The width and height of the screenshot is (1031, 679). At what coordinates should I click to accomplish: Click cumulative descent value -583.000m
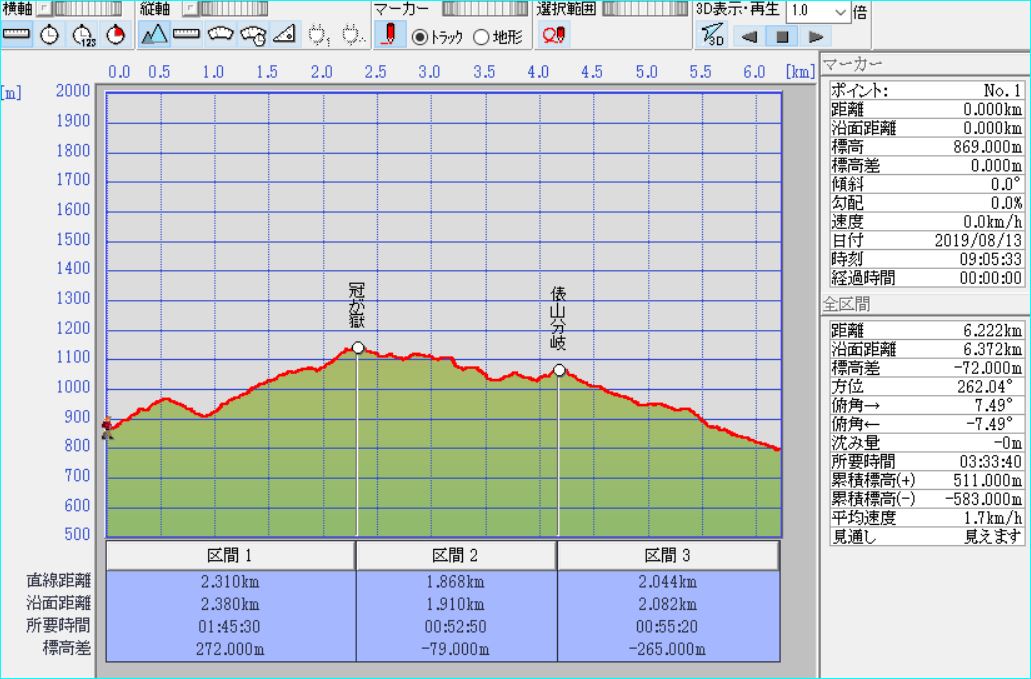tap(984, 499)
